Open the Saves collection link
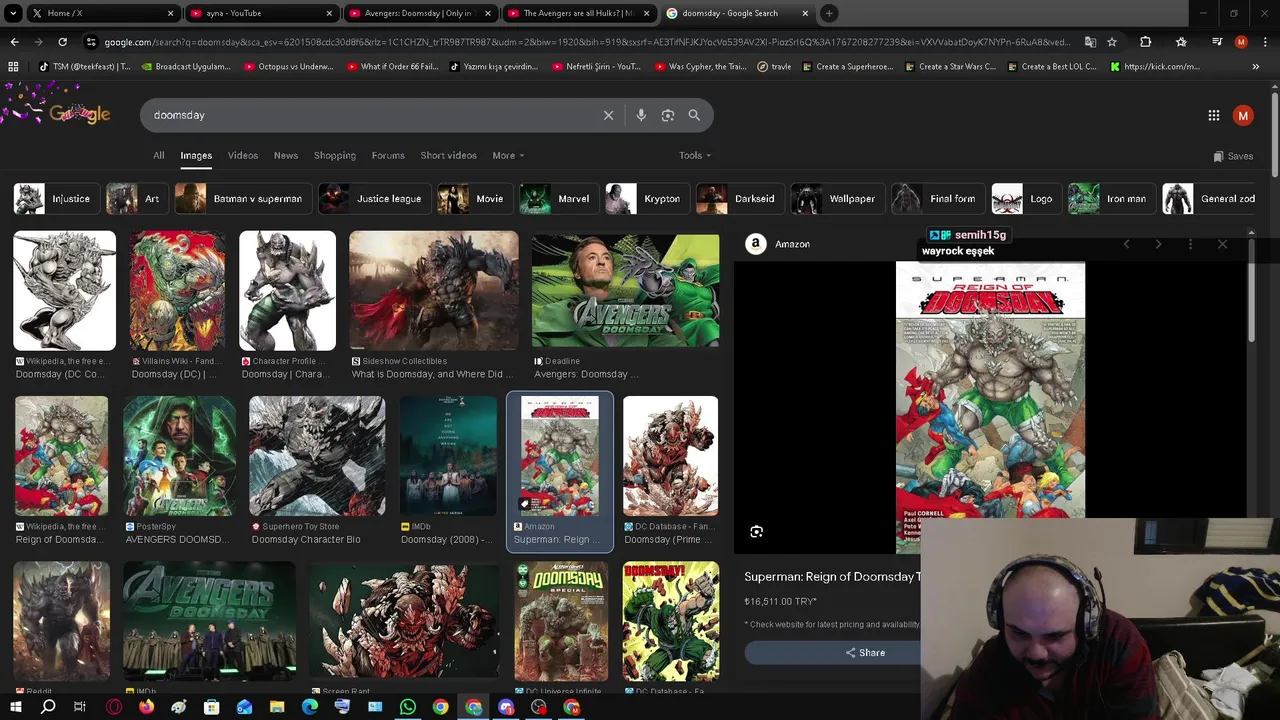Viewport: 1280px width, 720px height. point(1233,156)
